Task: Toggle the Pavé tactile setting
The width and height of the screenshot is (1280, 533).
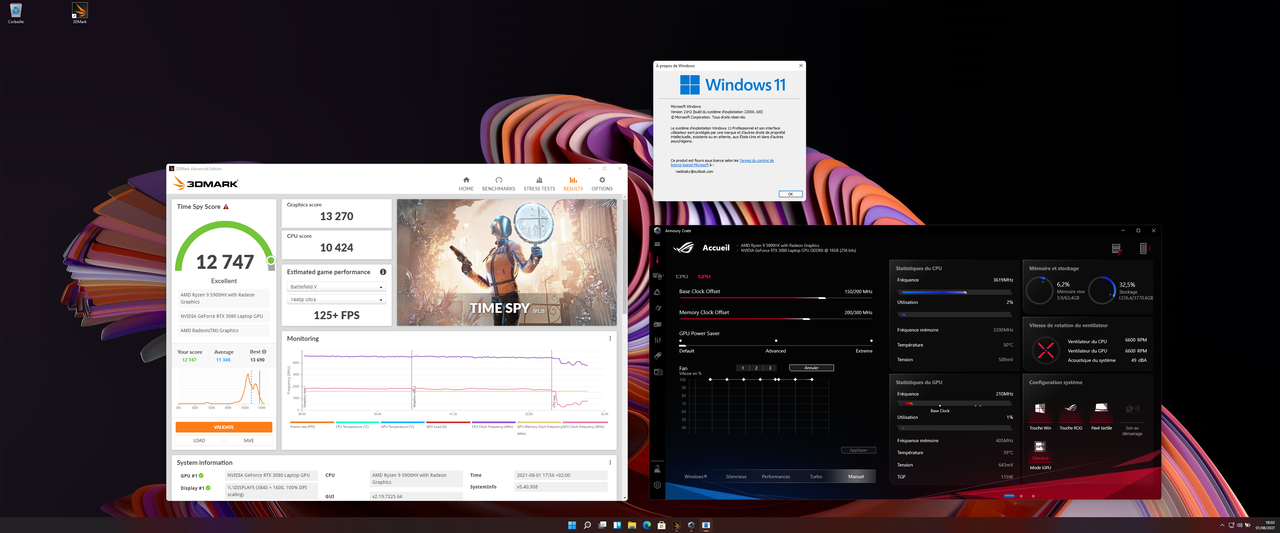Action: click(x=1101, y=415)
